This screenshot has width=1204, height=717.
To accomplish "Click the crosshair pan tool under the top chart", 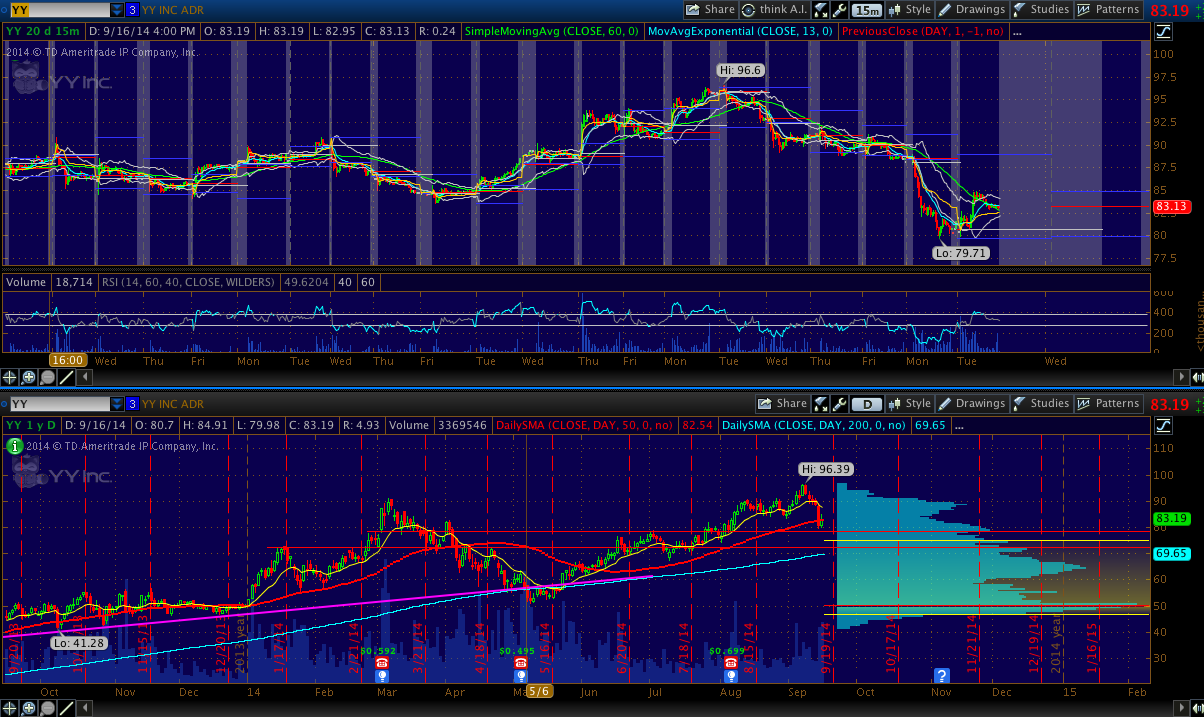I will coord(10,377).
